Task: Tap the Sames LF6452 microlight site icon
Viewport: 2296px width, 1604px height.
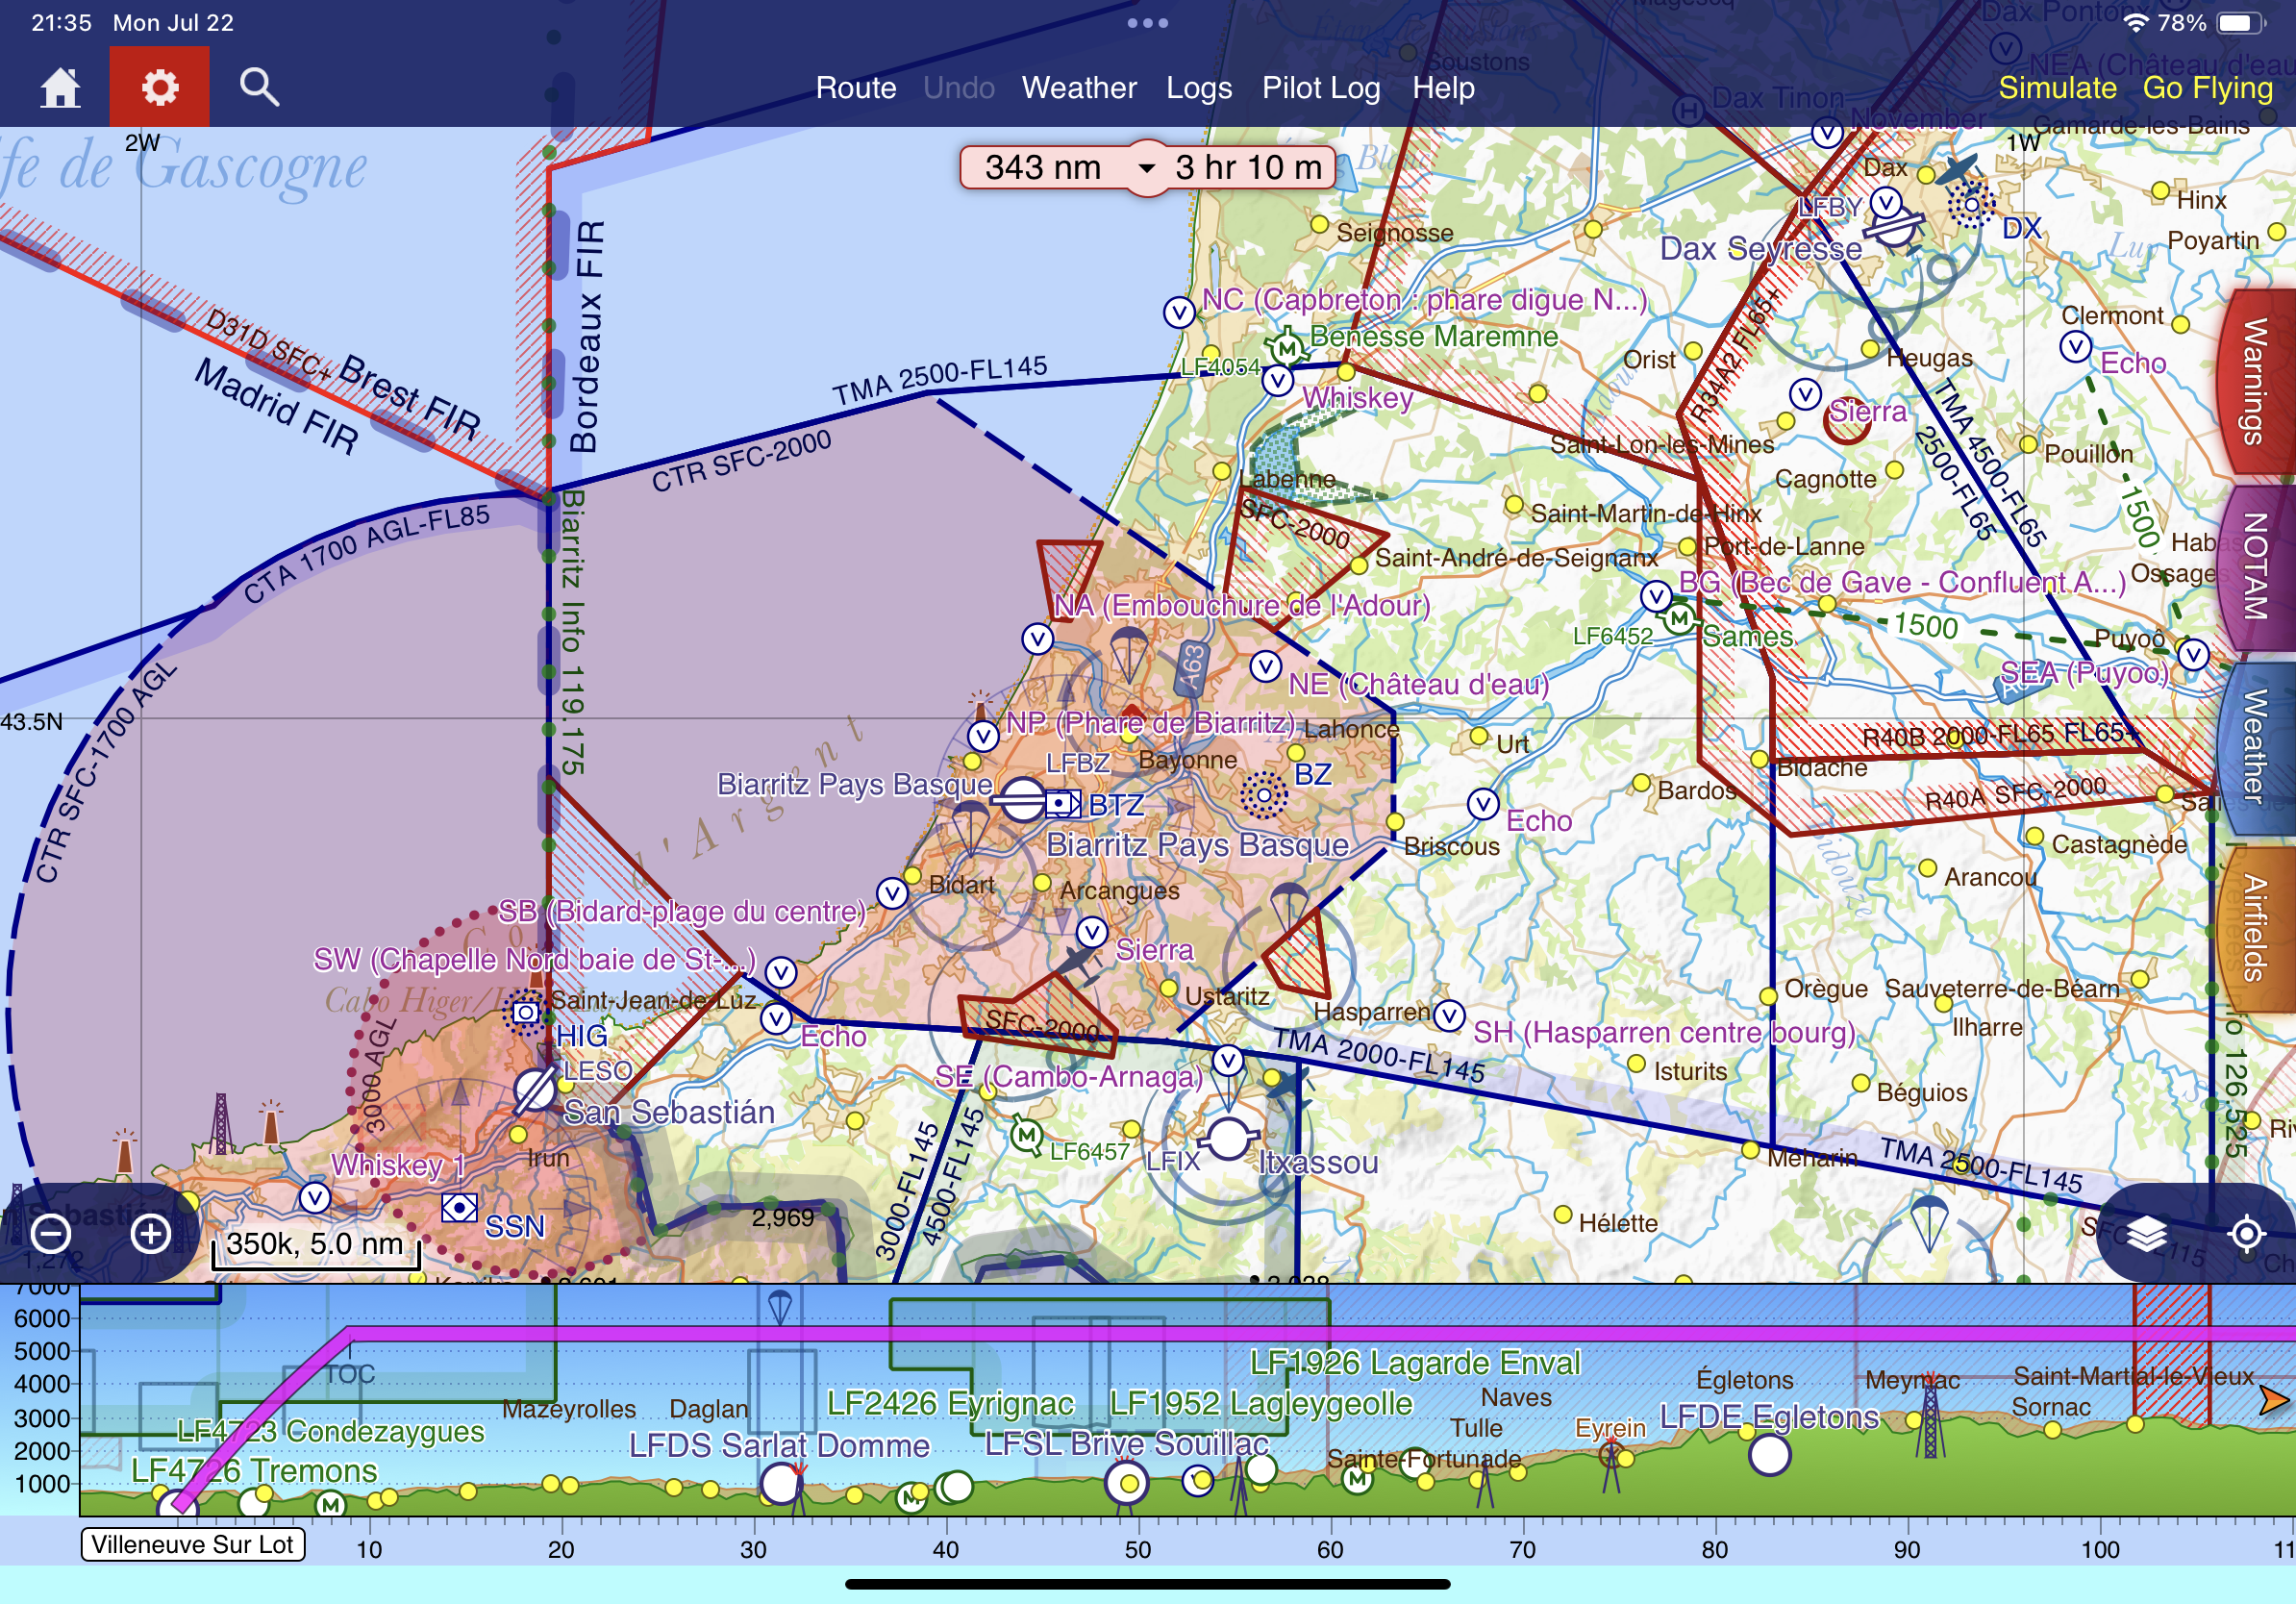Action: coord(1679,619)
